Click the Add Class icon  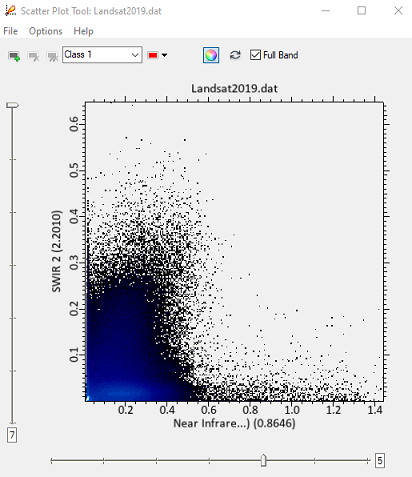[14, 56]
